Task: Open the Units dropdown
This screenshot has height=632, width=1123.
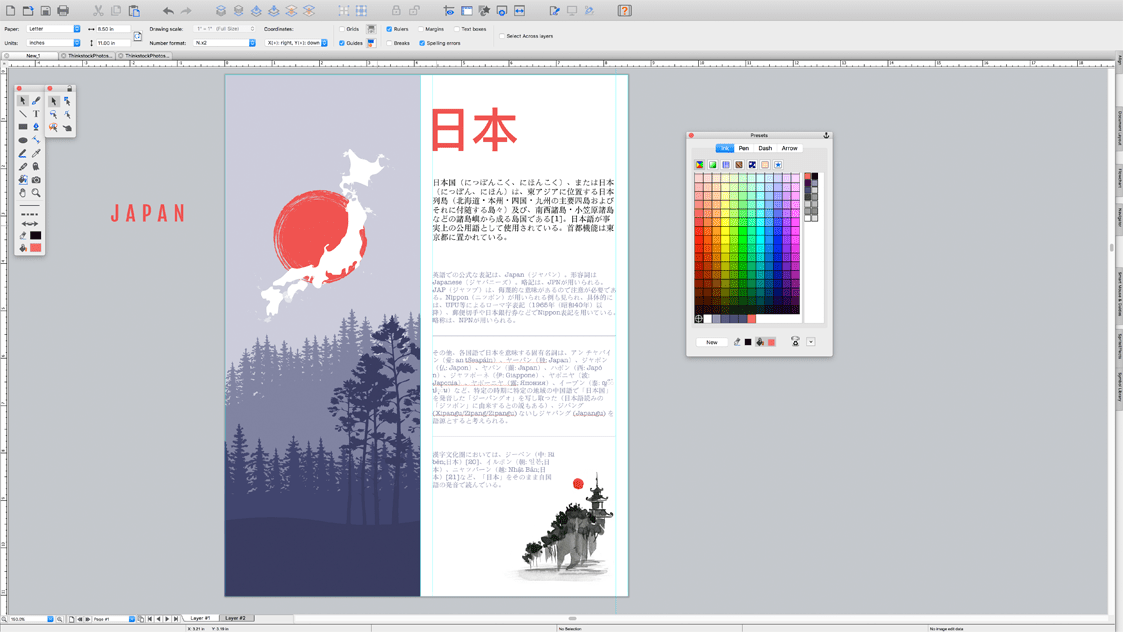Action: [54, 43]
